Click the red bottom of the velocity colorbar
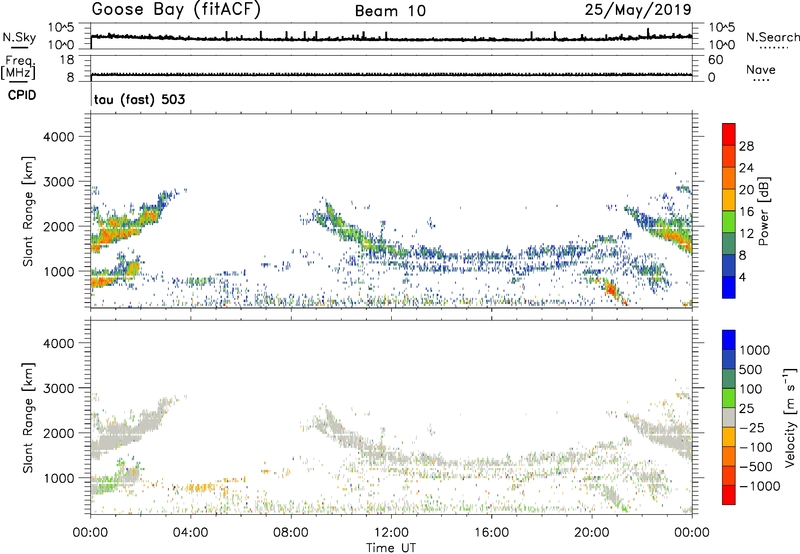Viewport: 800px width, 554px height. tap(729, 495)
